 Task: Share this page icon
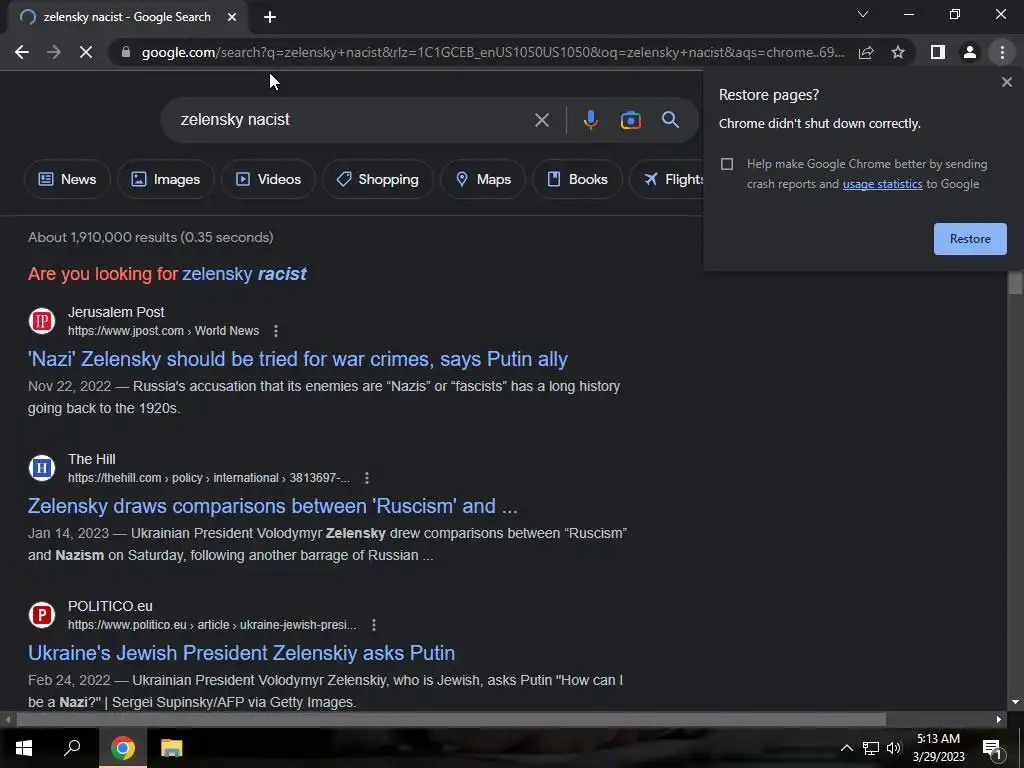(866, 52)
